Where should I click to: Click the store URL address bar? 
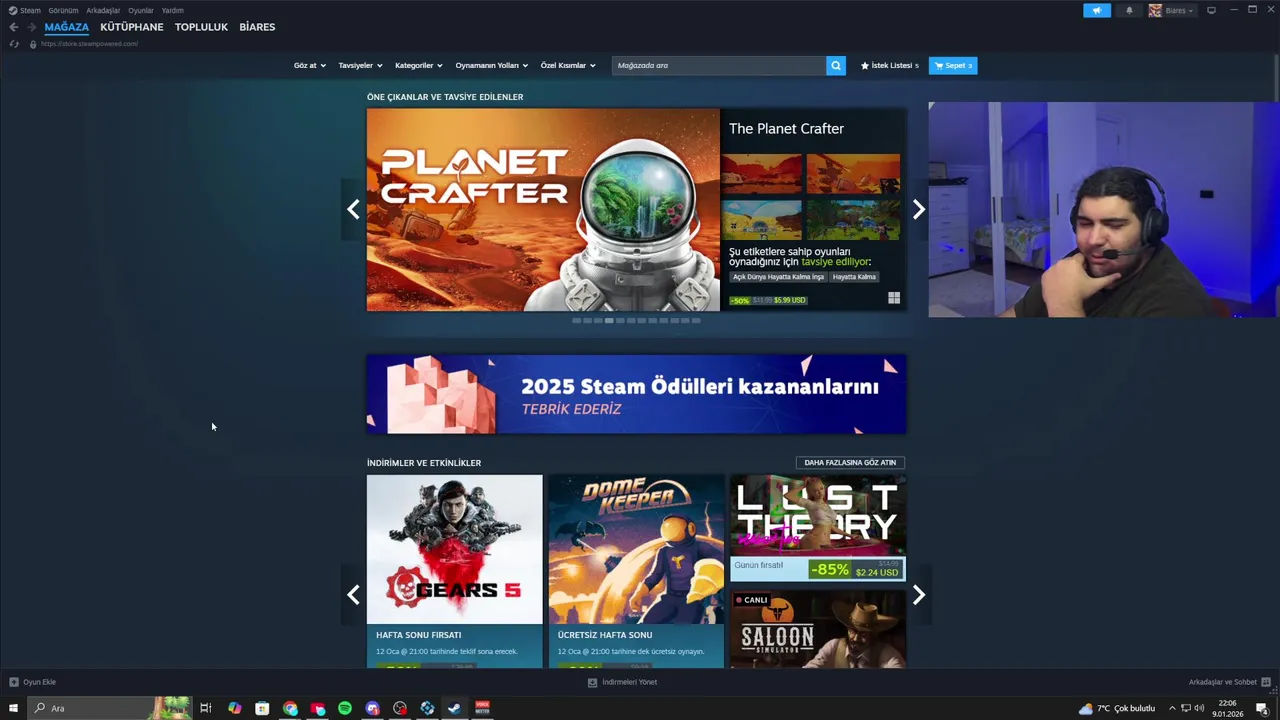90,44
